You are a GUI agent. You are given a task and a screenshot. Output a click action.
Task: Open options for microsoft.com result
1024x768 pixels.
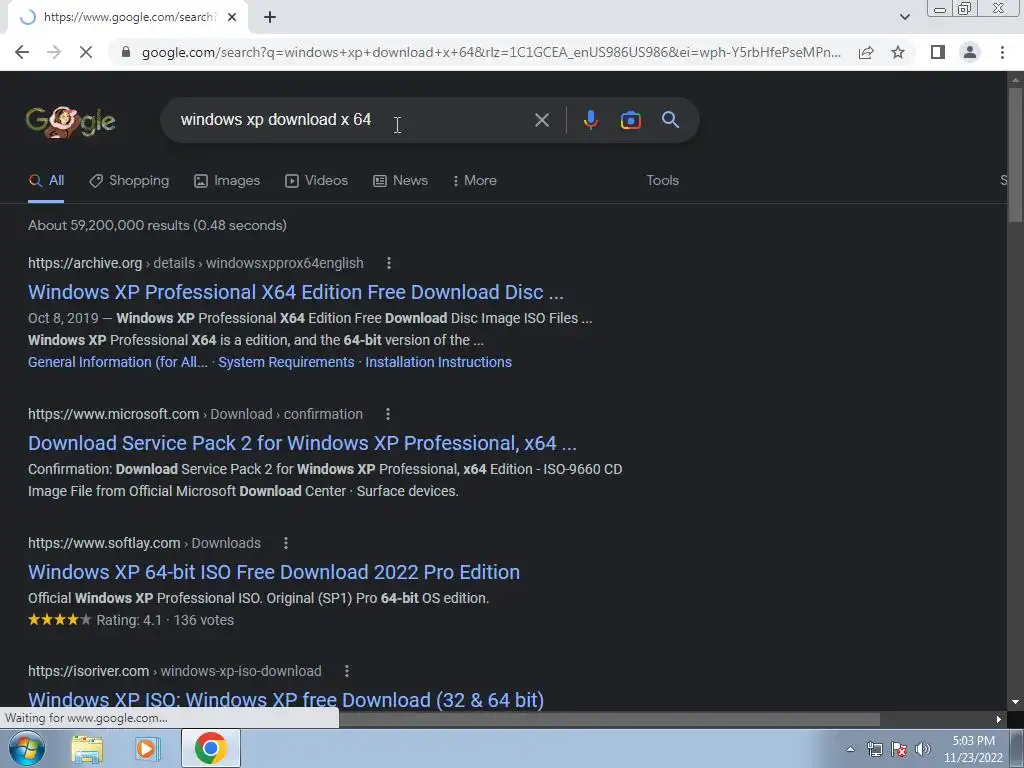click(387, 414)
